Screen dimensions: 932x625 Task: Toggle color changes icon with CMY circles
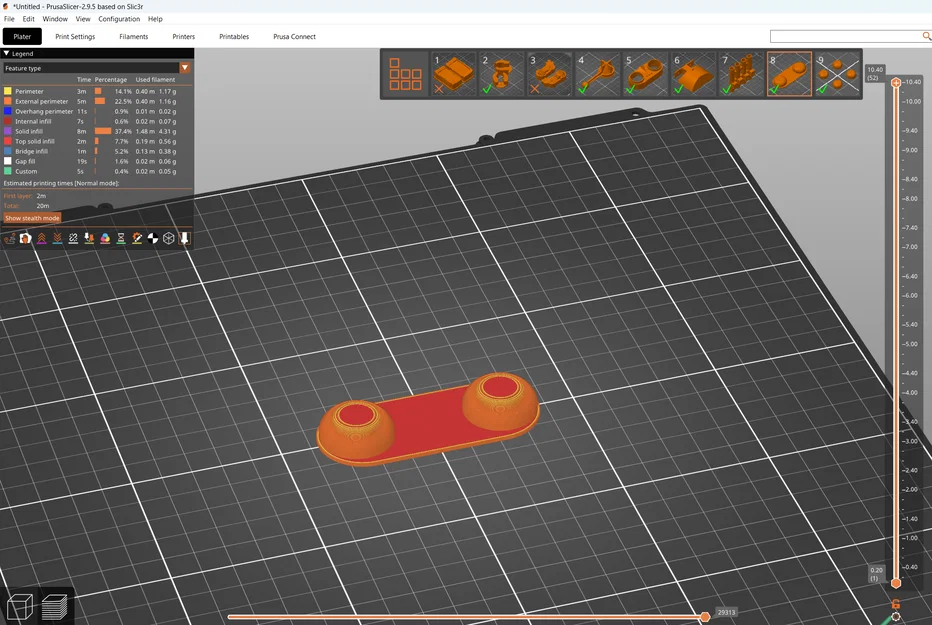(105, 238)
